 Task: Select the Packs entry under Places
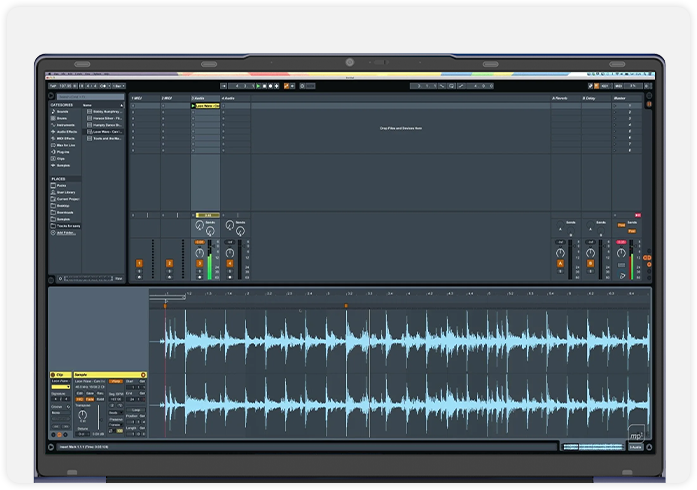(62, 185)
